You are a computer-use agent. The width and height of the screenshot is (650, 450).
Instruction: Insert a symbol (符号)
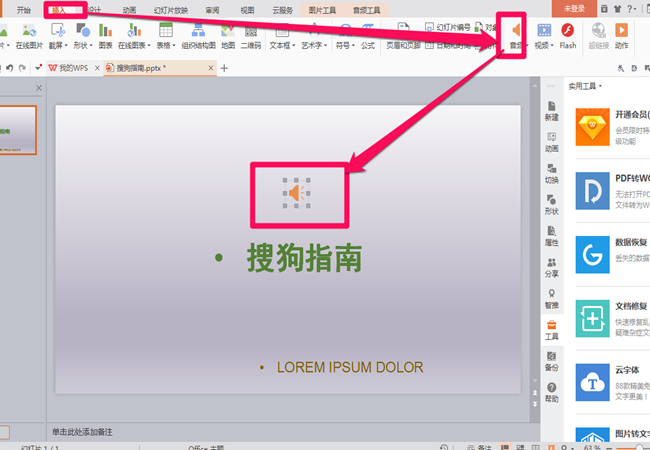pyautogui.click(x=345, y=36)
